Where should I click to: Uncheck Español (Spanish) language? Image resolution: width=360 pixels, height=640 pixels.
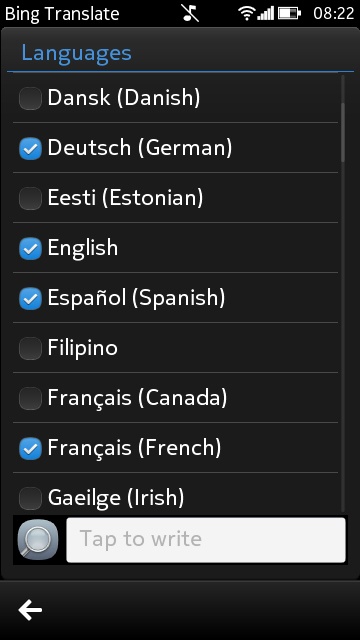30,298
